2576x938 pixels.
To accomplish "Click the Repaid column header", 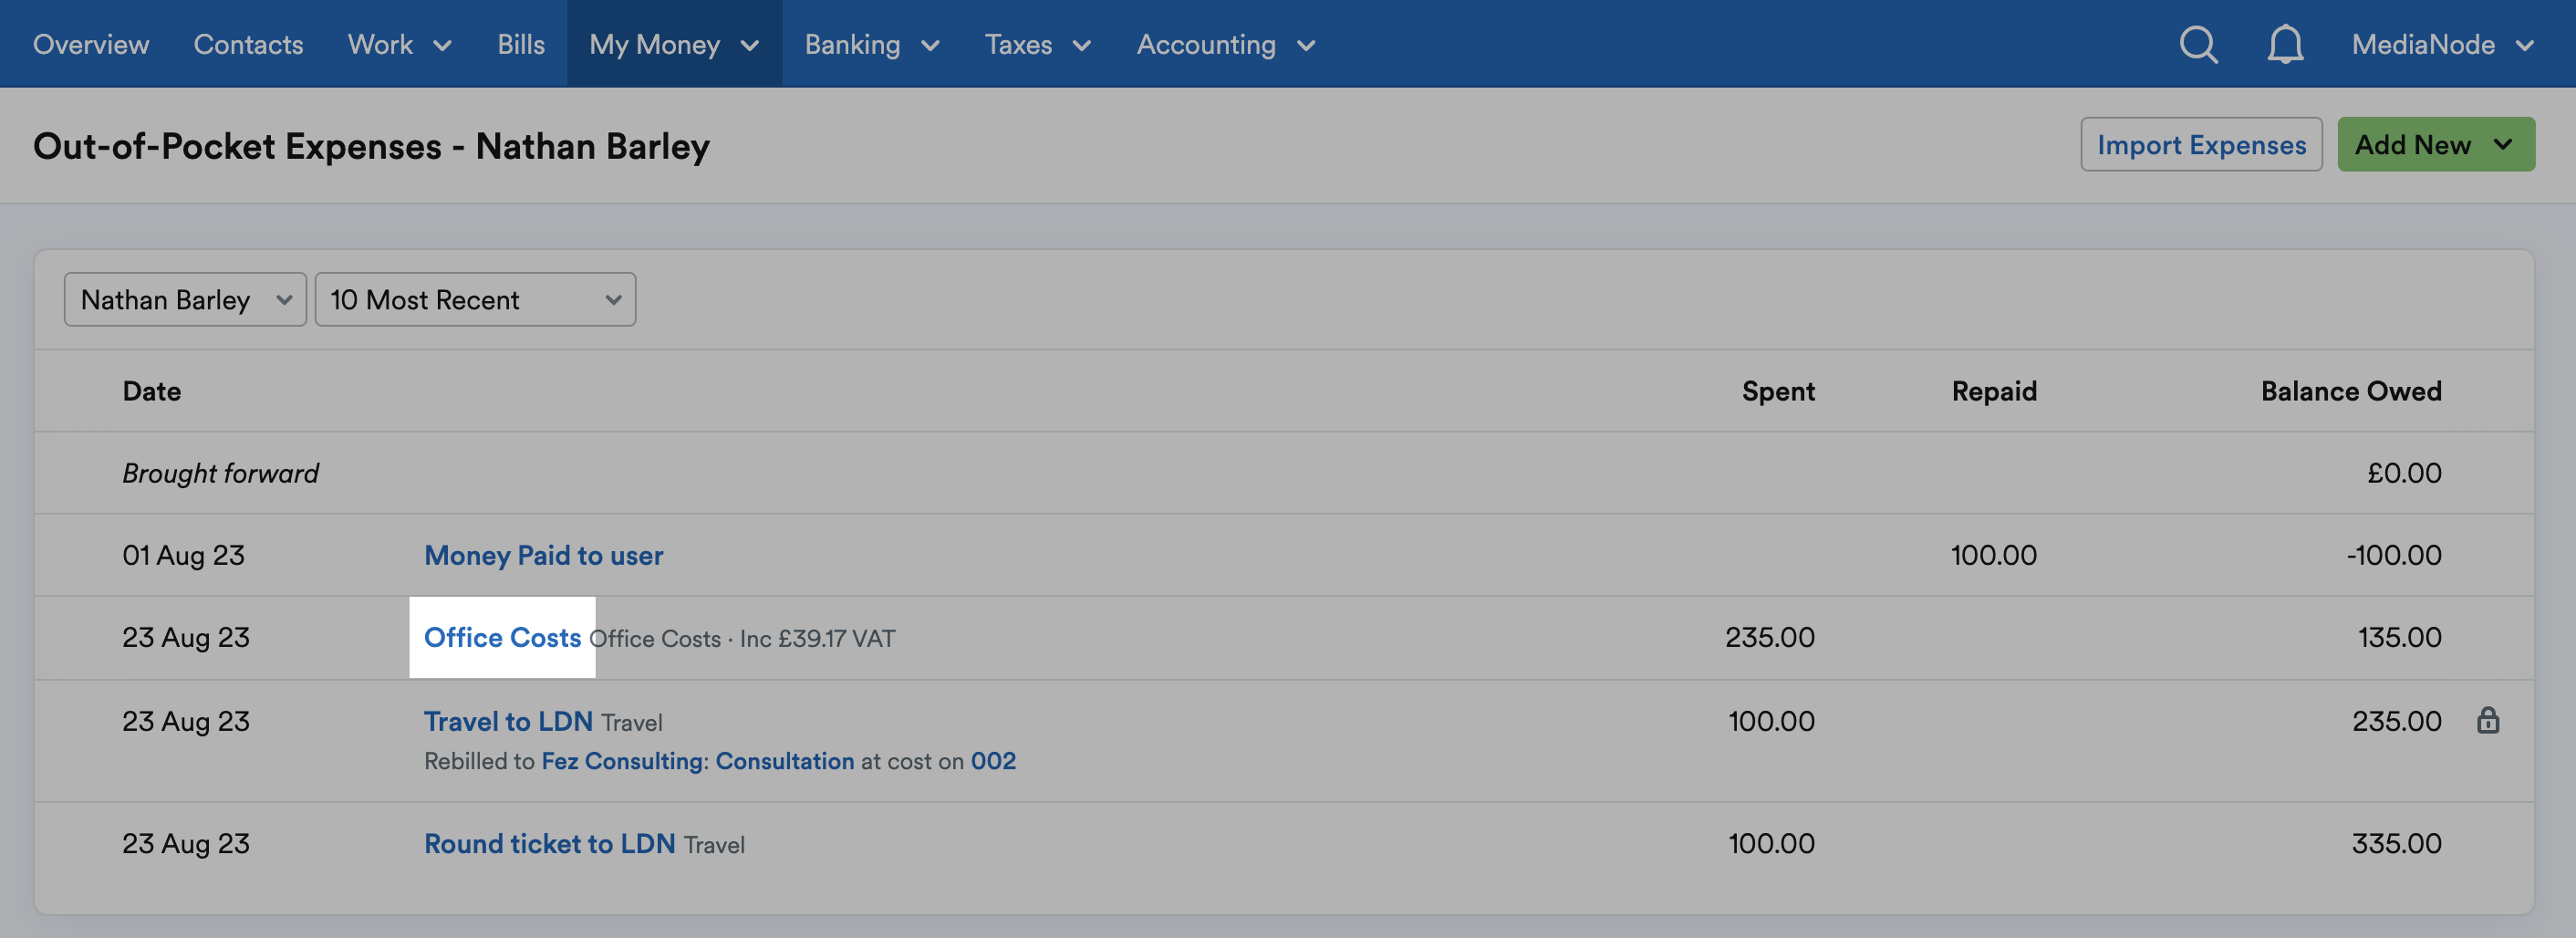I will [x=1994, y=391].
